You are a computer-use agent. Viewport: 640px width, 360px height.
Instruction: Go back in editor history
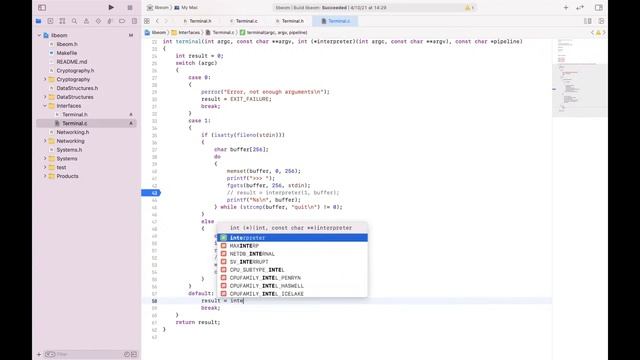158,21
